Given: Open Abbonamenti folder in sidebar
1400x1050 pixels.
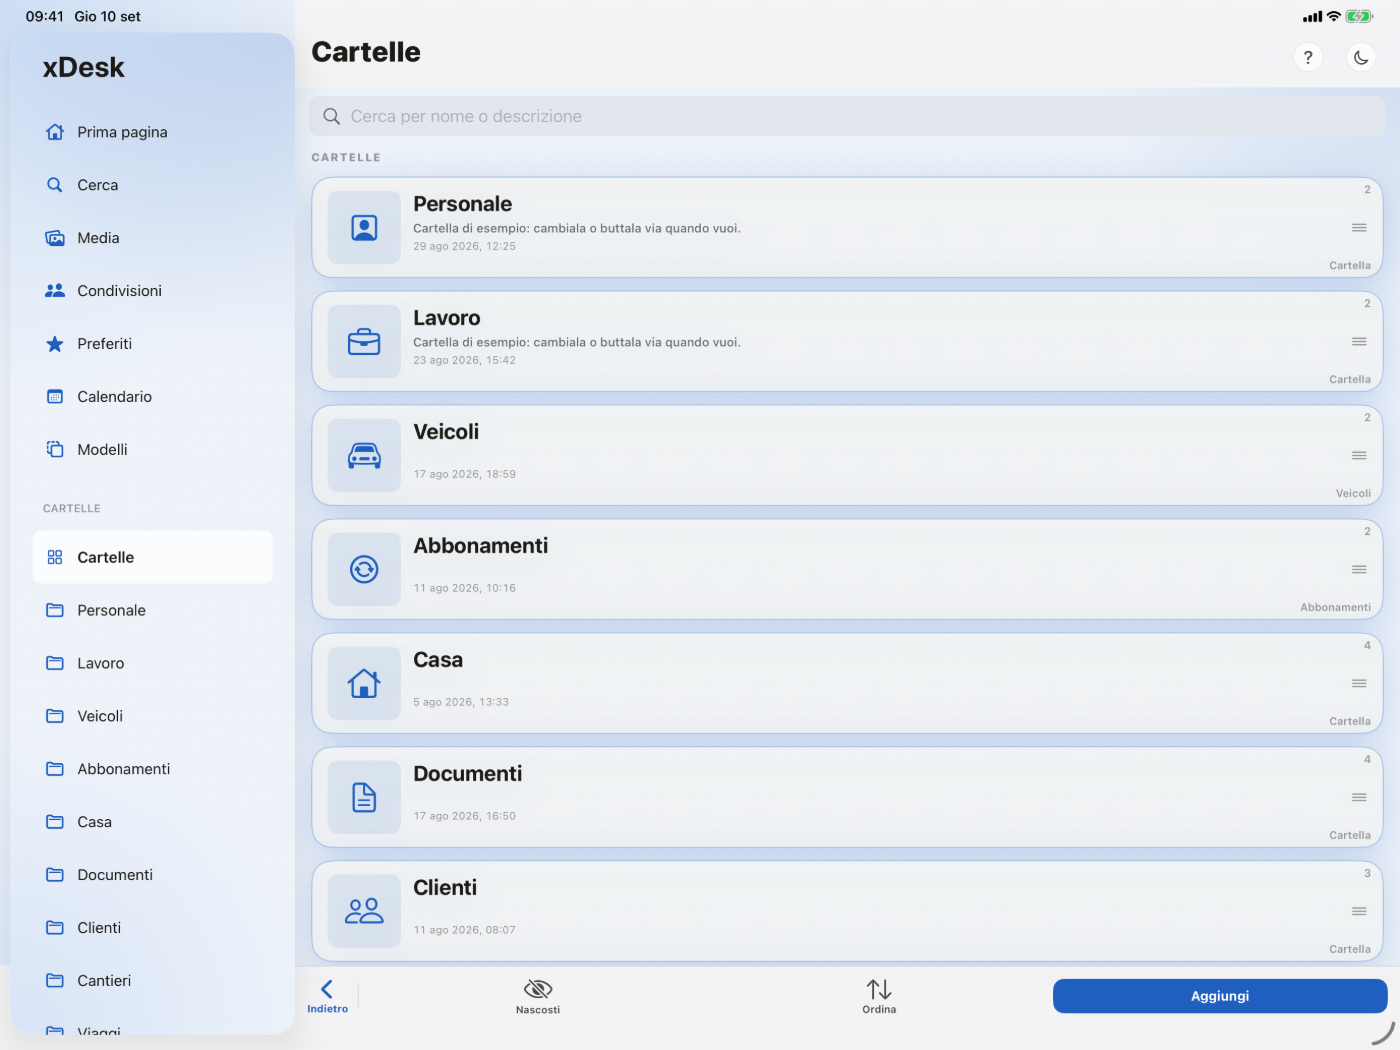Looking at the screenshot, I should (152, 769).
